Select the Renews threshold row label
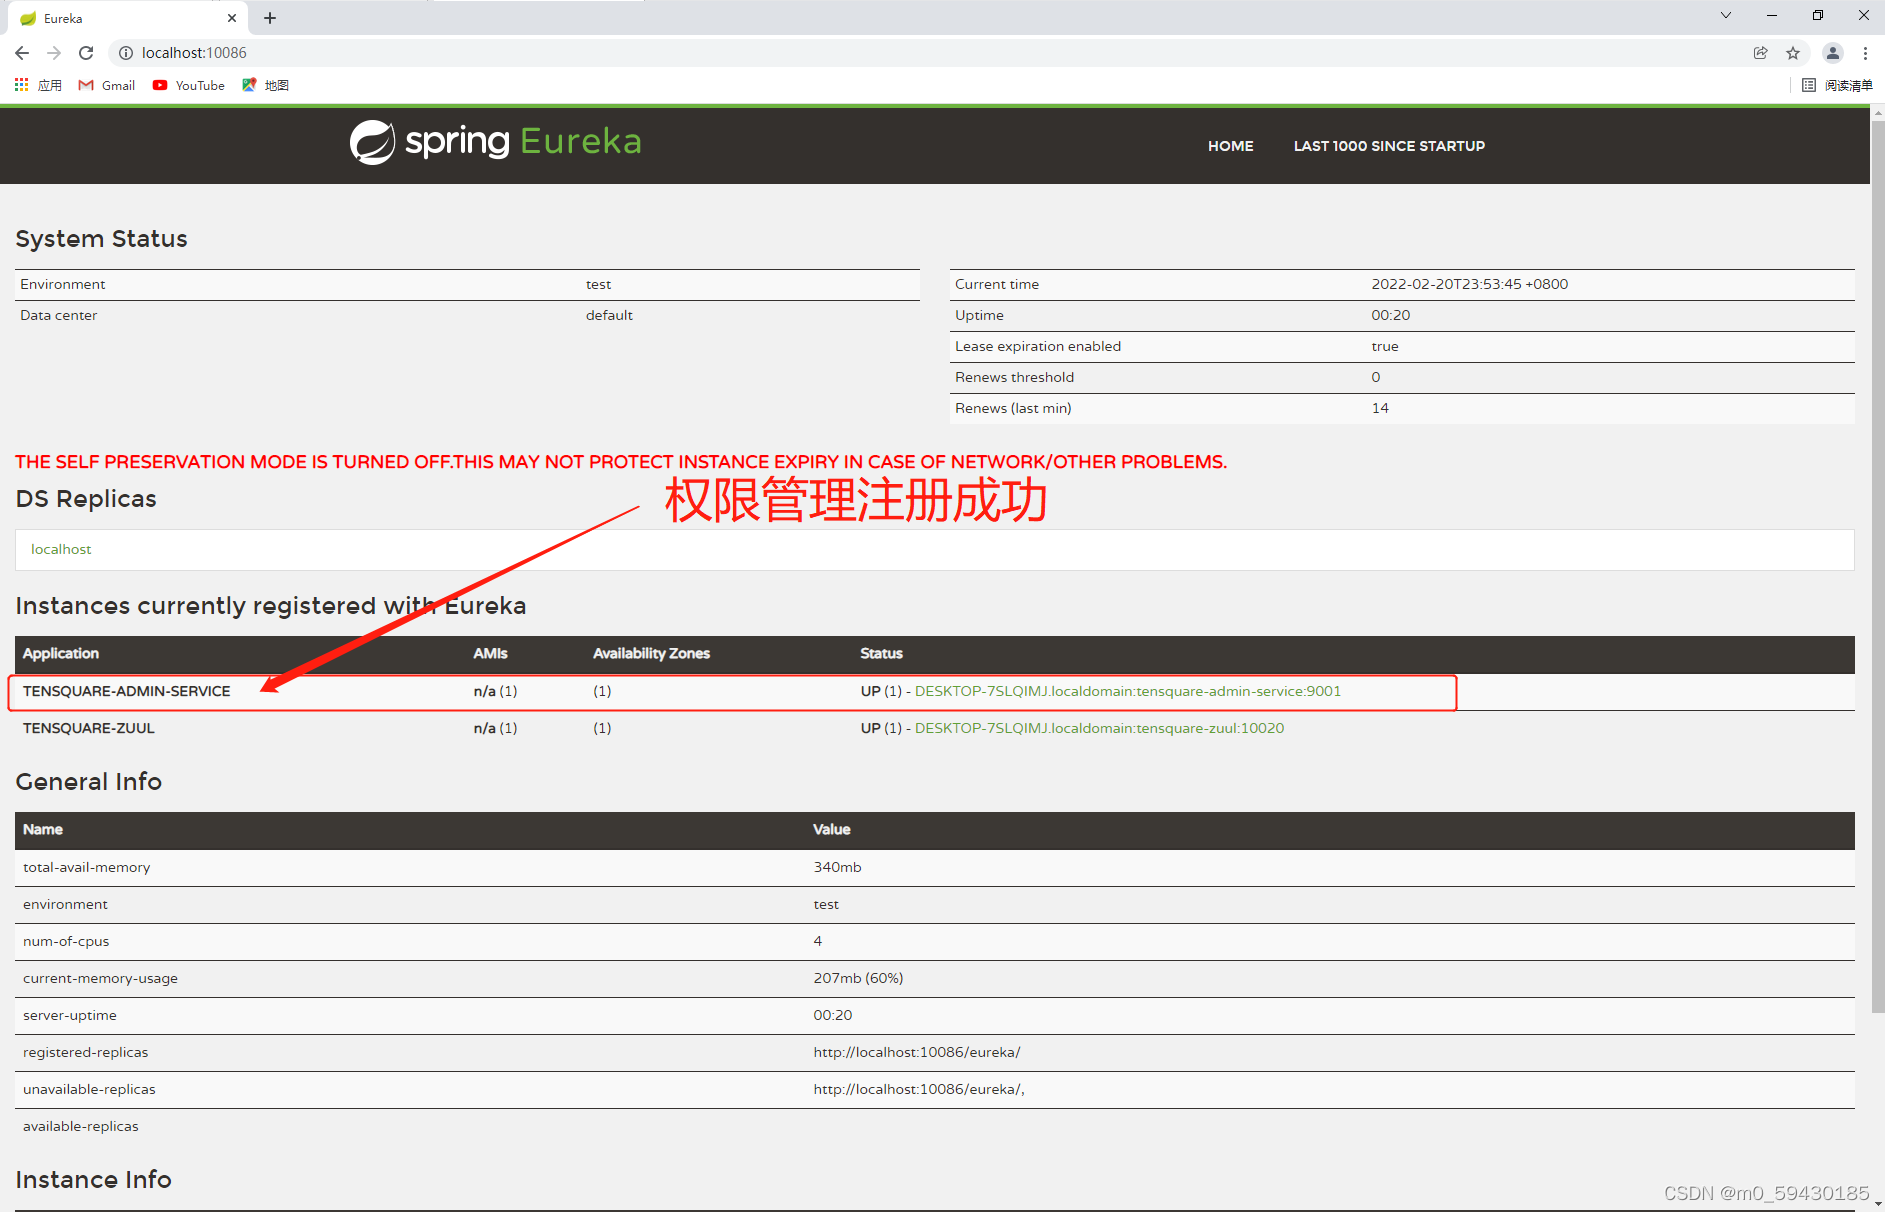1885x1212 pixels. tap(1014, 377)
